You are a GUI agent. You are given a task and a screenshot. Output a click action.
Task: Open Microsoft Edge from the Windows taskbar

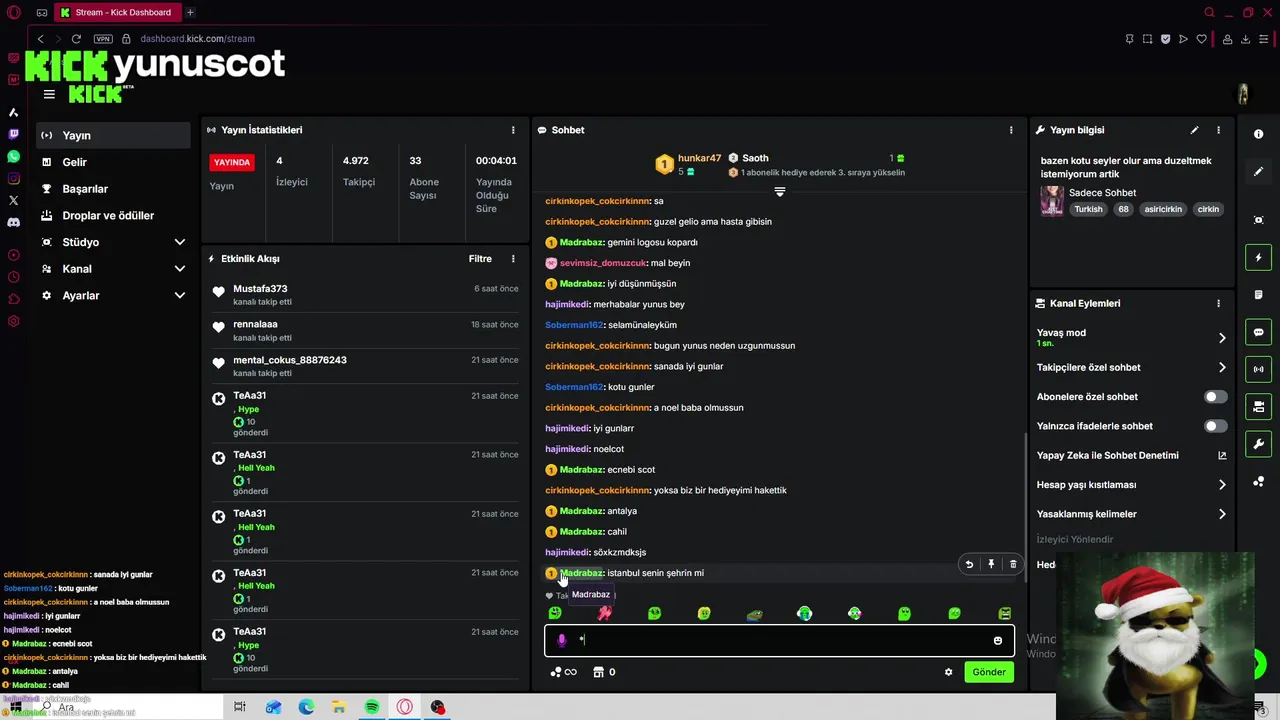click(306, 707)
